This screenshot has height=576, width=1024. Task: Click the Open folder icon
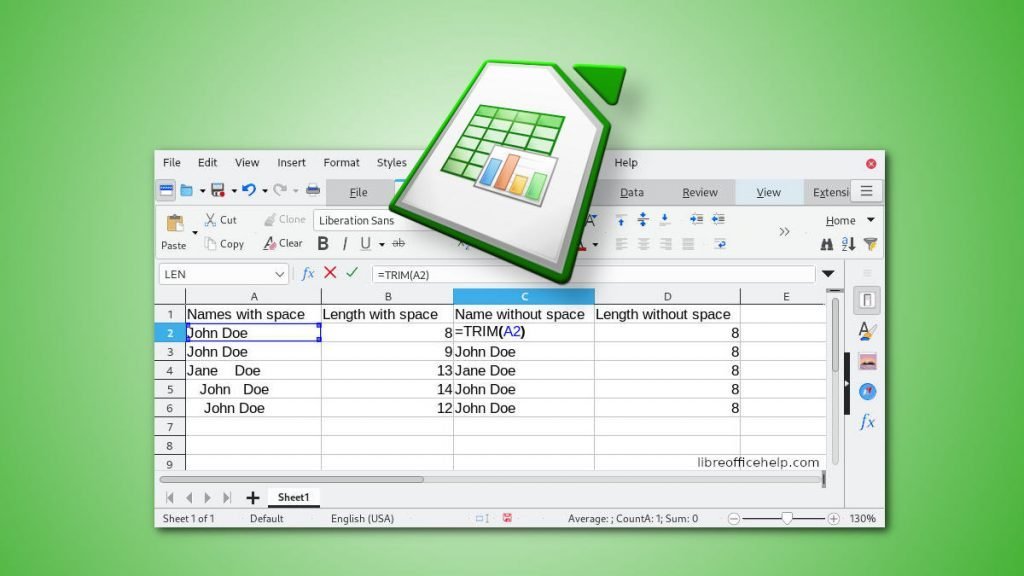187,191
